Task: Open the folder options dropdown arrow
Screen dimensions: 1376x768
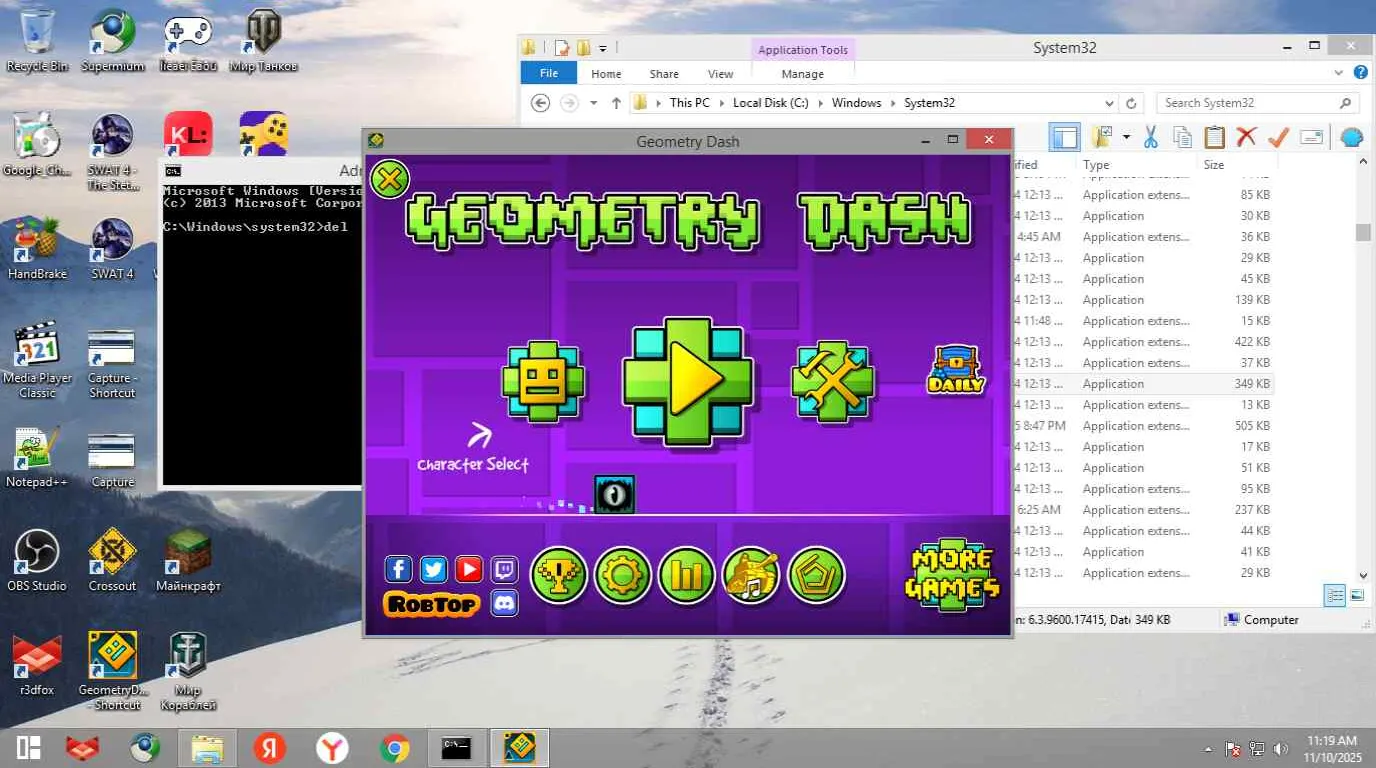Action: click(x=1126, y=137)
